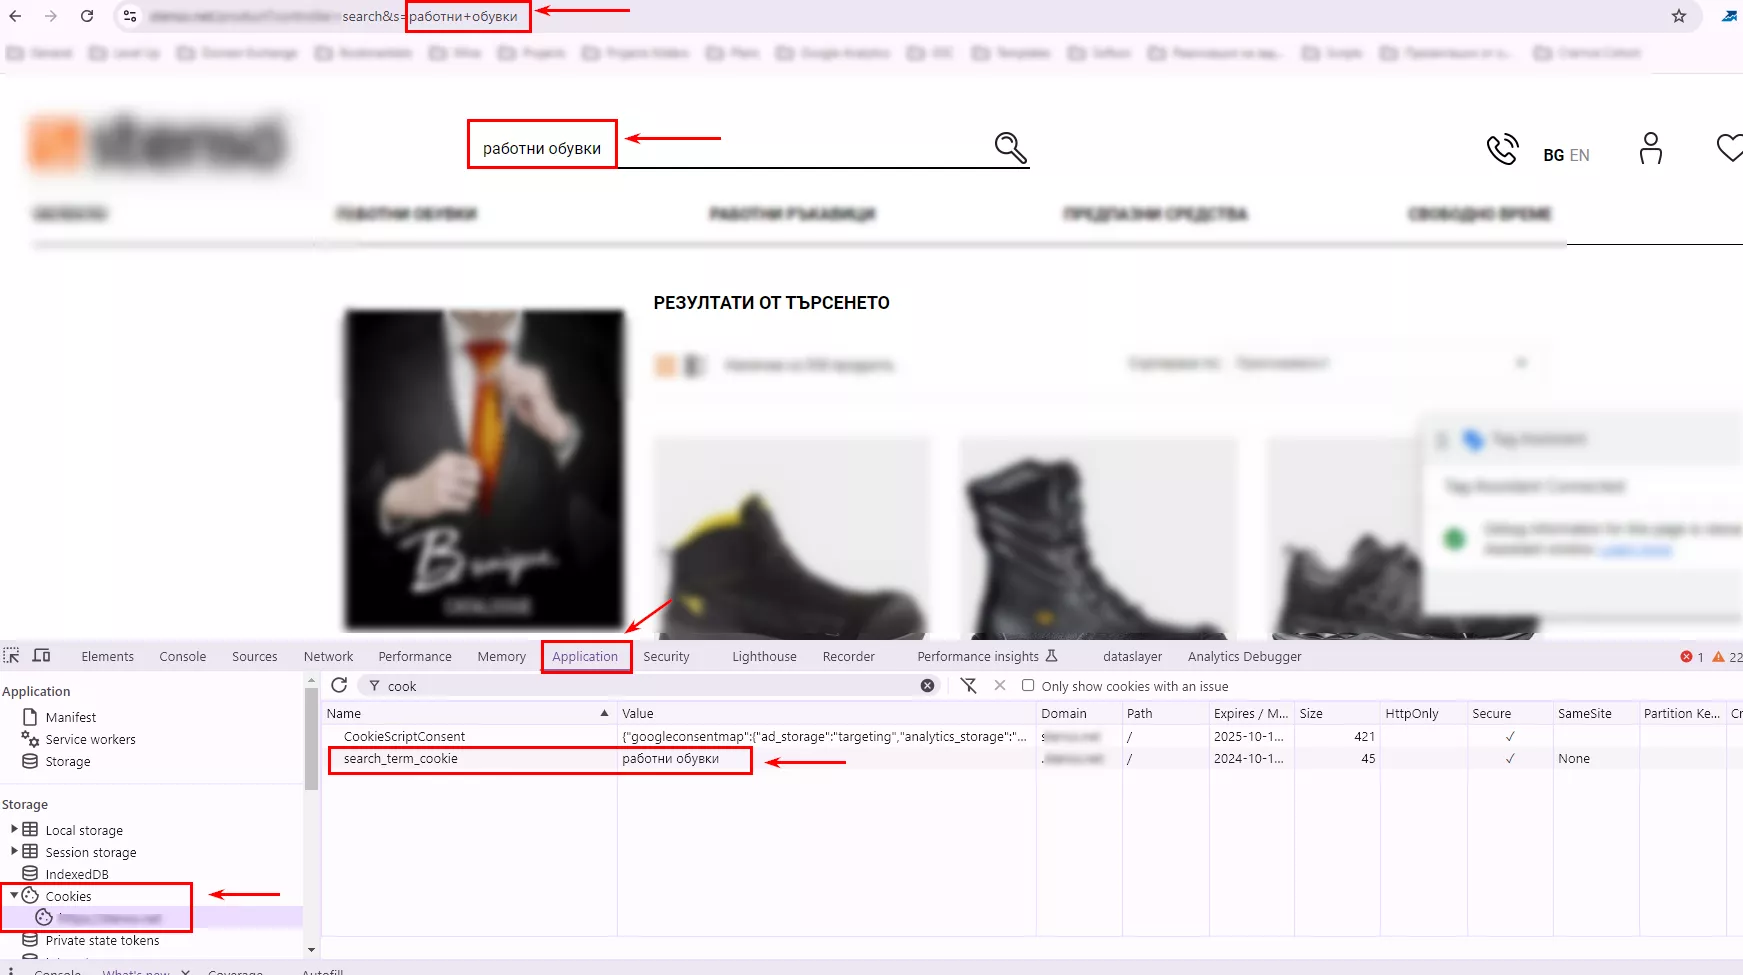
Task: Open Service workers section
Action: [x=90, y=739]
